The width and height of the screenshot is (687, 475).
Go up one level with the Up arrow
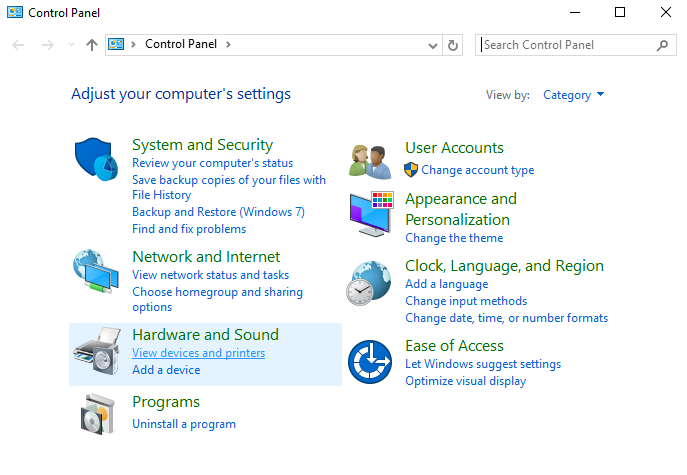click(92, 45)
